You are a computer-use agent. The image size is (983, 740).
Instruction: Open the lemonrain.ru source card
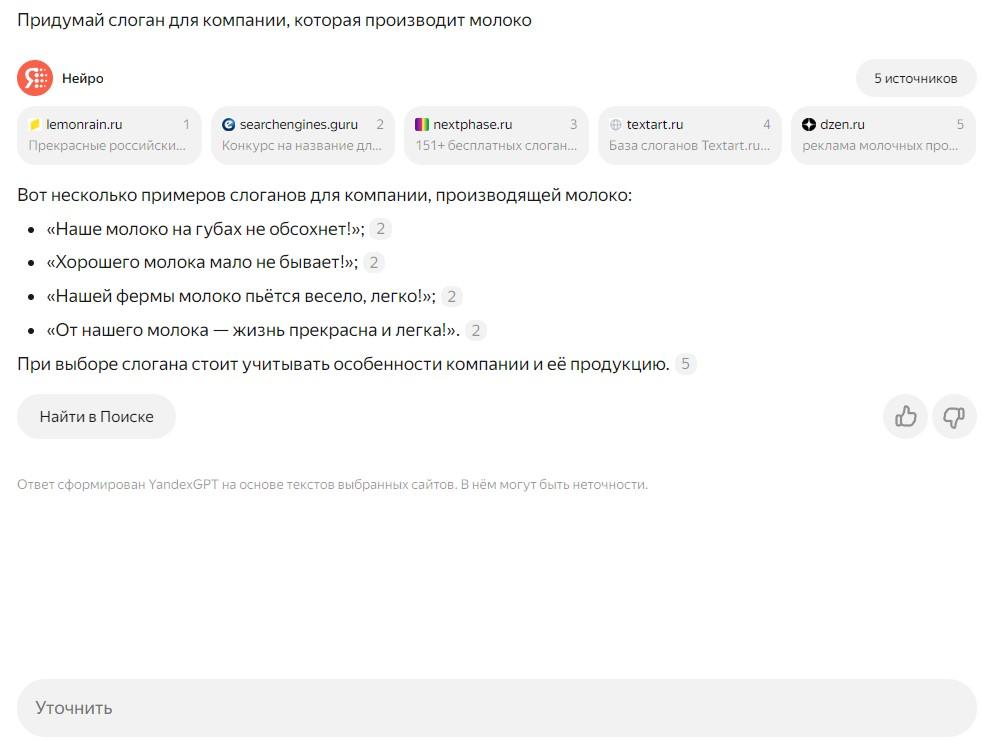click(110, 134)
